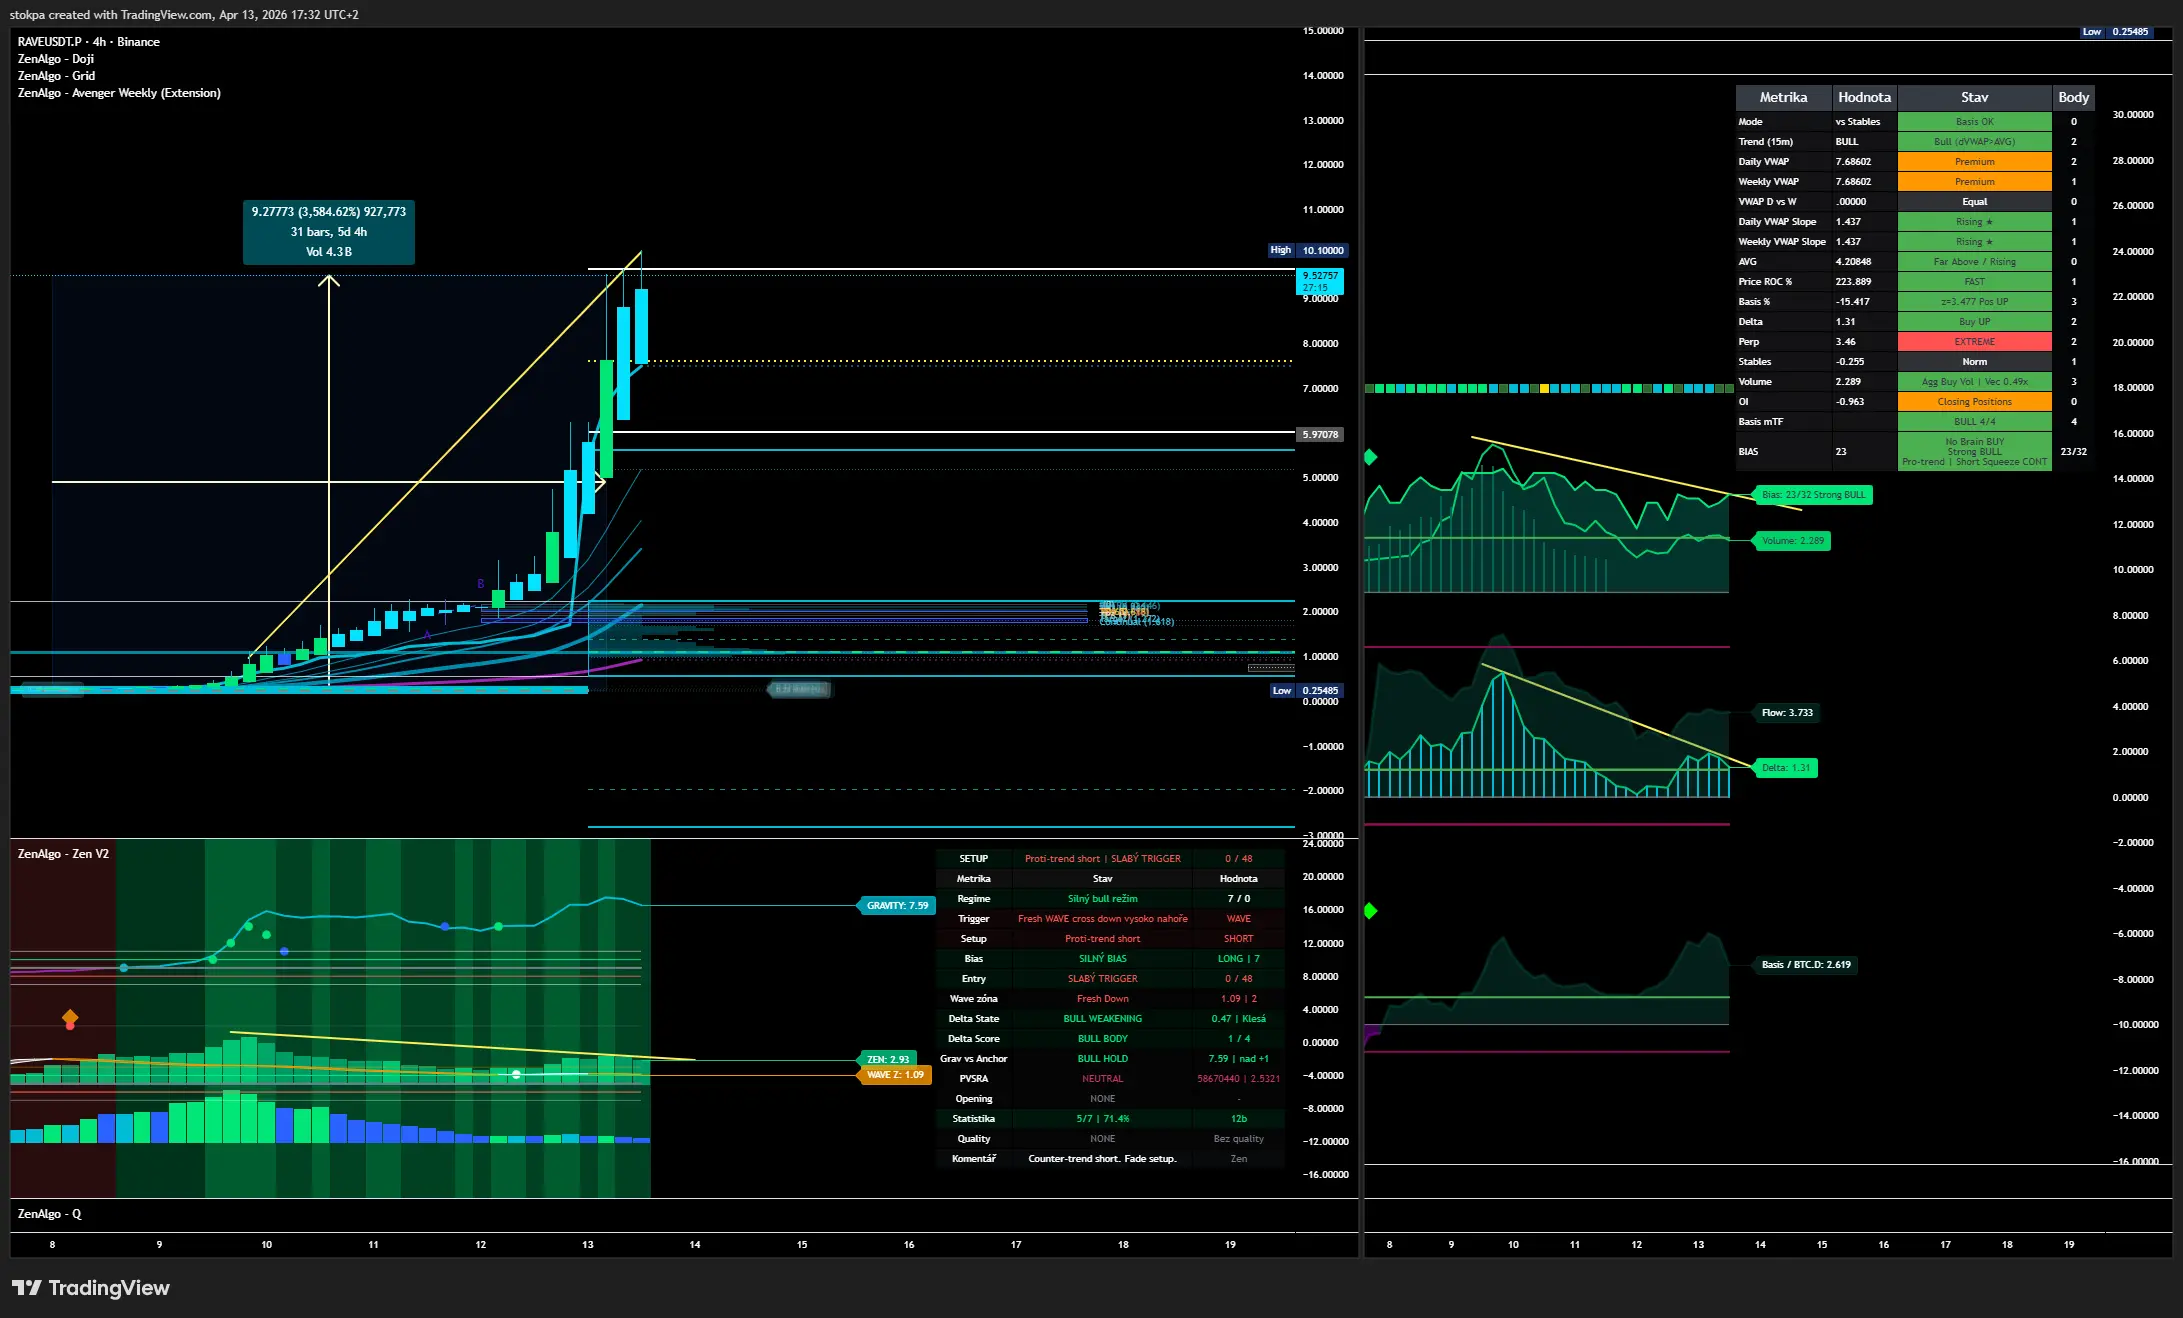Screen dimensions: 2183x1318
Task: Click the white dot on the WAVE Z line
Action: click(x=516, y=1074)
